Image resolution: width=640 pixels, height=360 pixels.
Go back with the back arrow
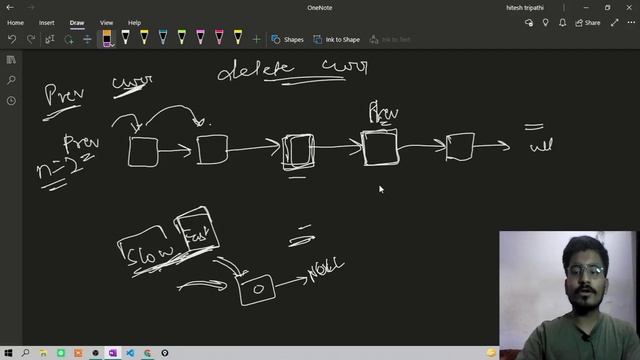pyautogui.click(x=10, y=7)
